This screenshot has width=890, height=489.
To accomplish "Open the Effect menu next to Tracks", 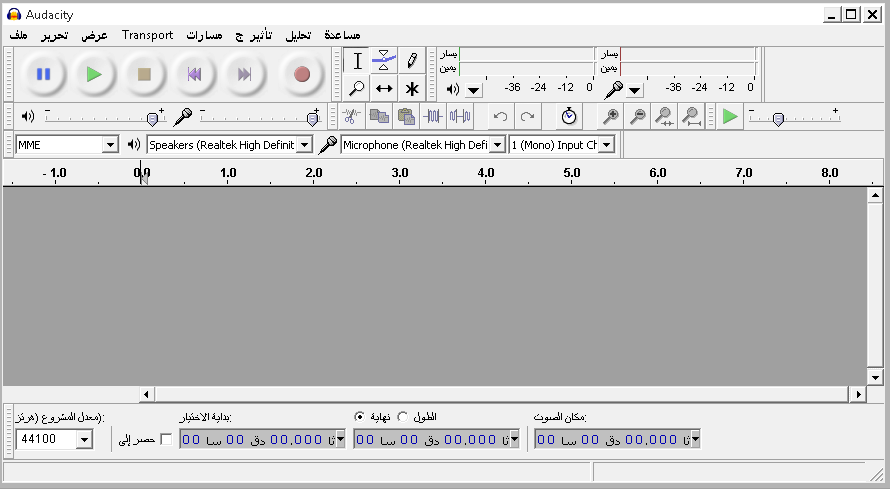I will click(254, 35).
